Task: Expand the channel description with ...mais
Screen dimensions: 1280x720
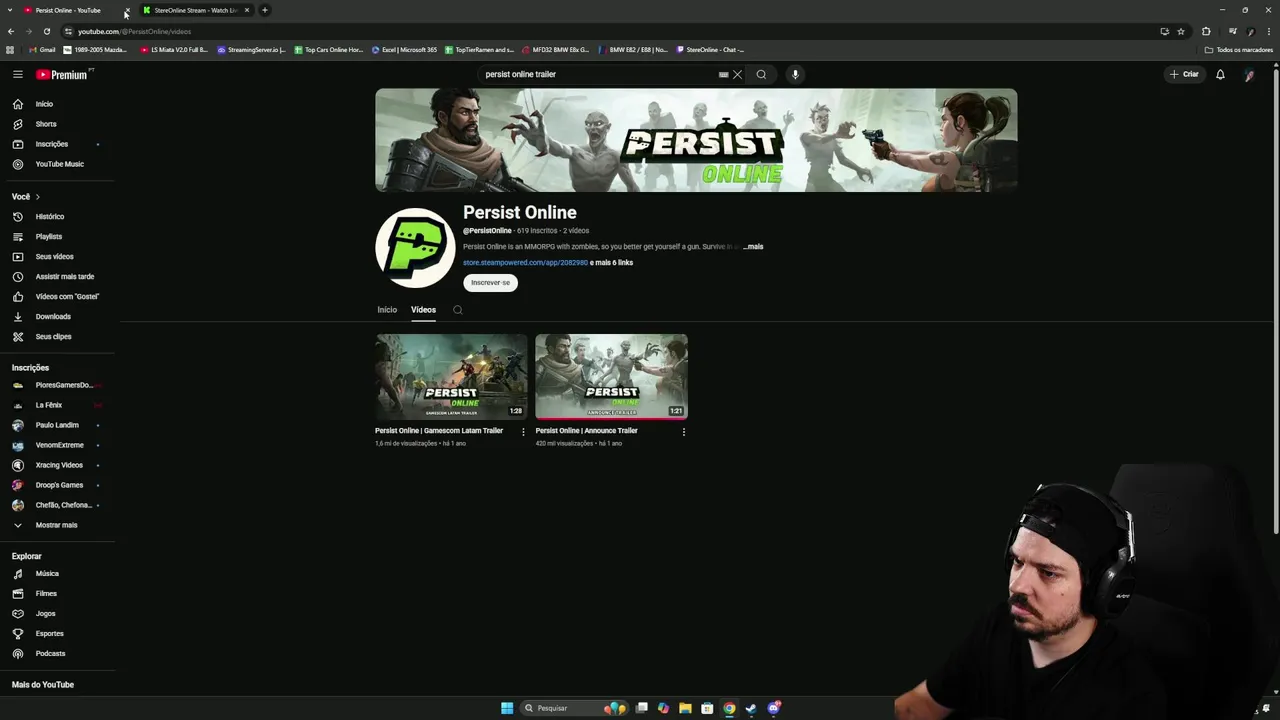Action: (753, 246)
